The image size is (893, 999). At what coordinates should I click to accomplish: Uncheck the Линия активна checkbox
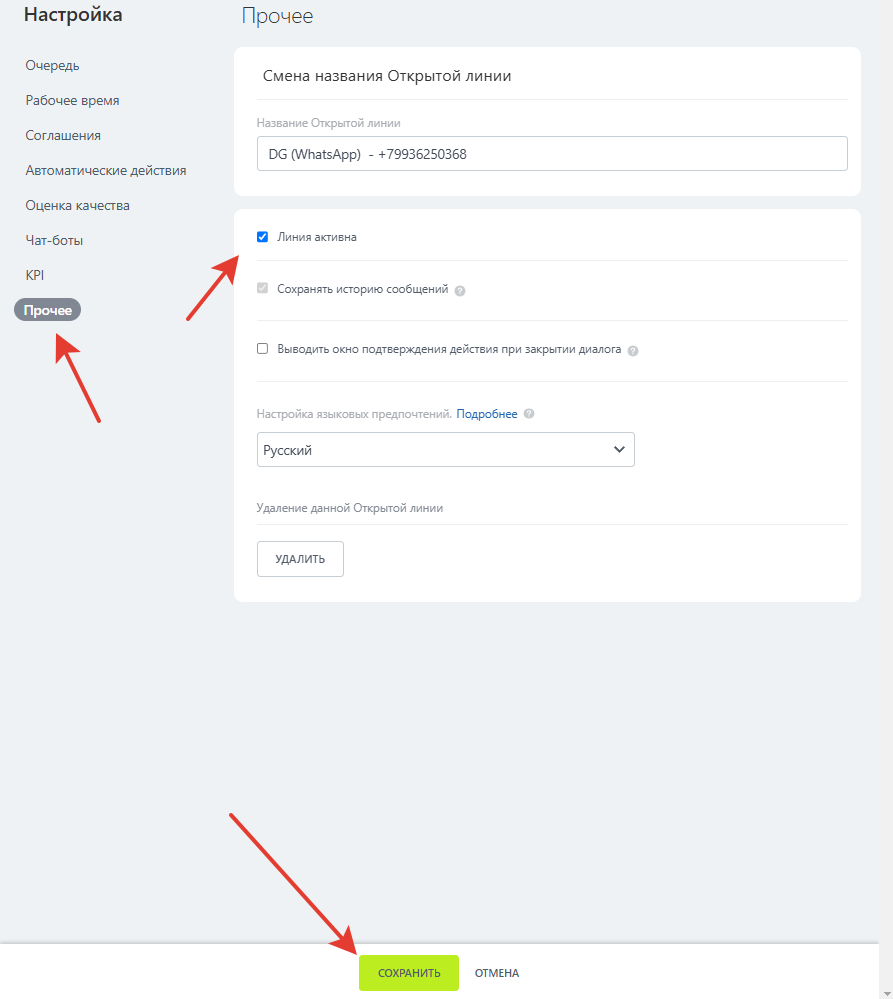pyautogui.click(x=262, y=237)
